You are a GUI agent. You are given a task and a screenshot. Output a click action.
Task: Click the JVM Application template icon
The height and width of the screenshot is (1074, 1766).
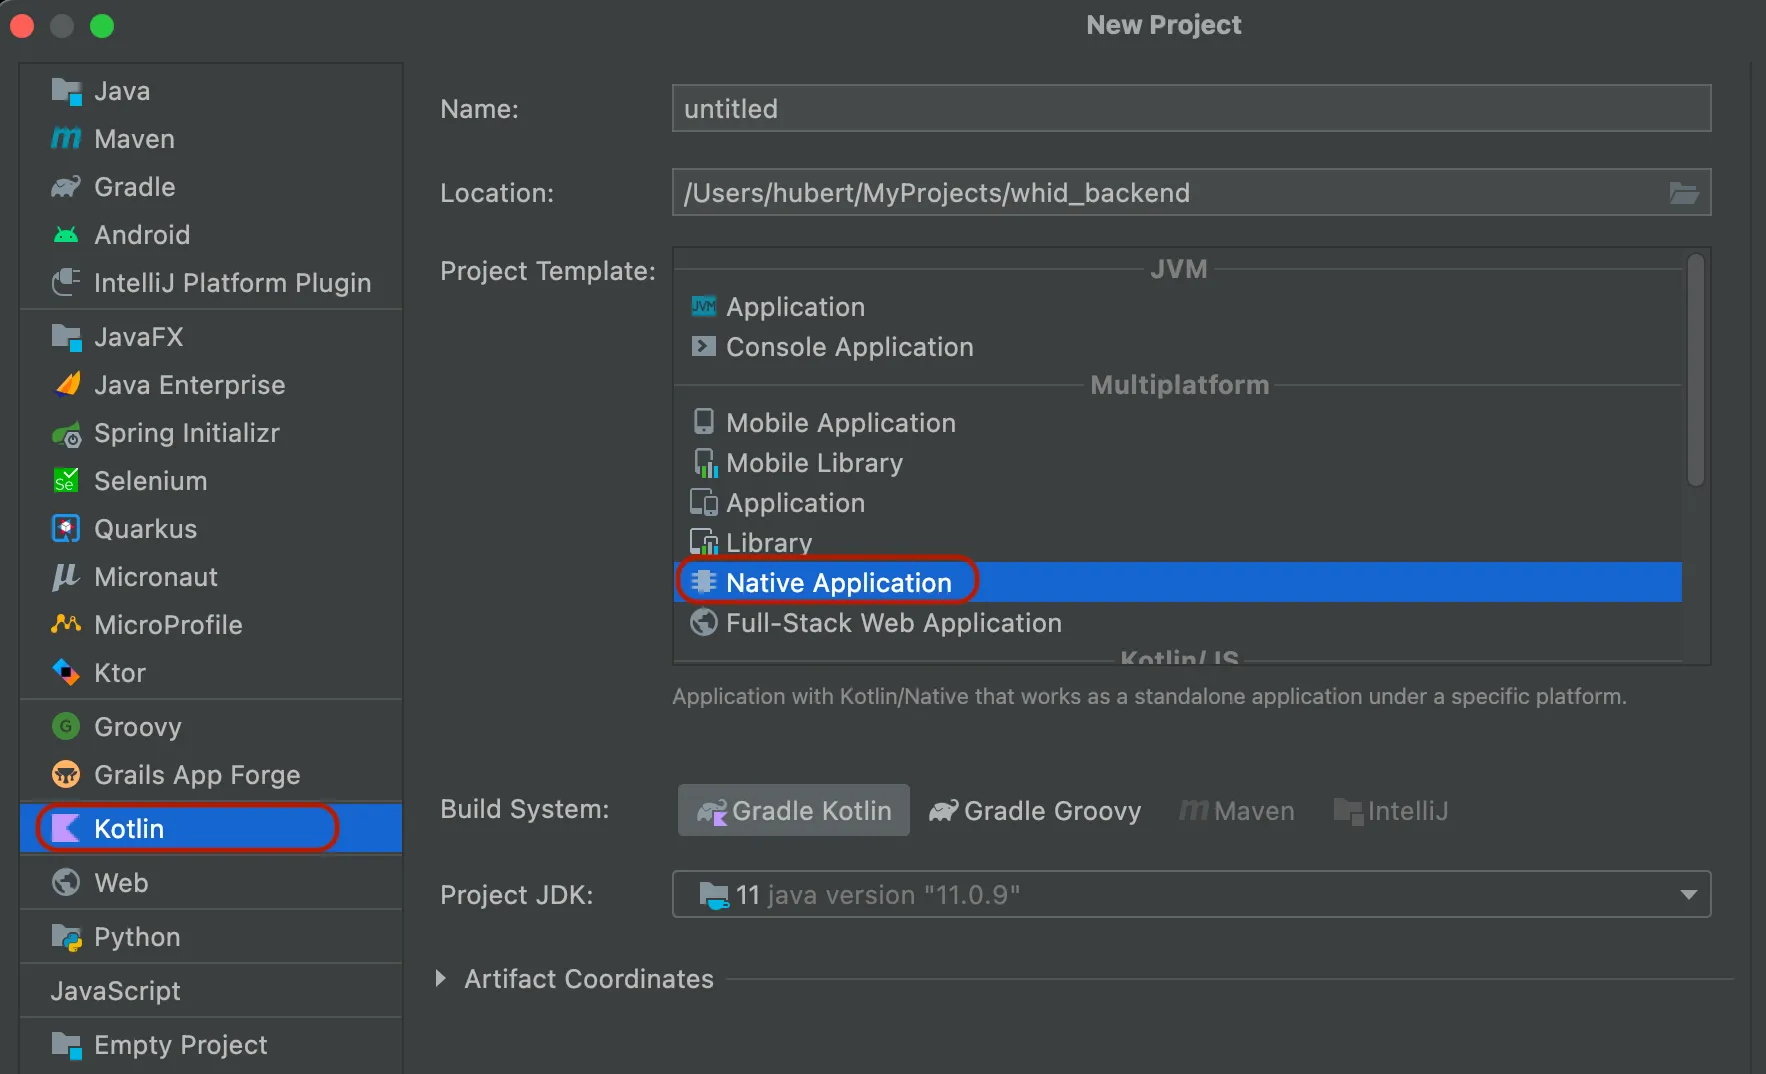pyautogui.click(x=704, y=306)
